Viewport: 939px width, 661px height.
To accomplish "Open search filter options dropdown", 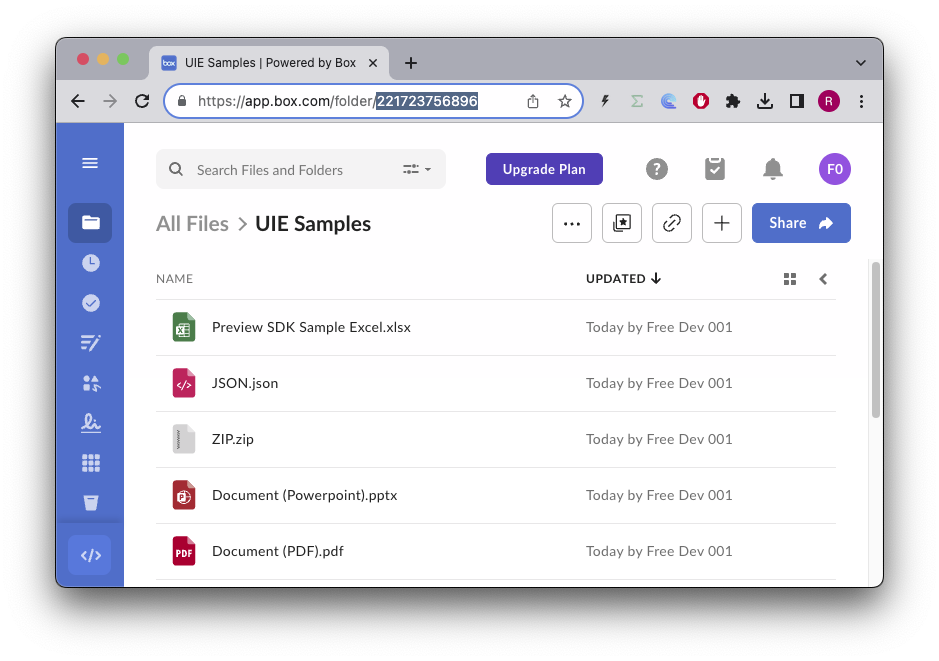I will (417, 169).
